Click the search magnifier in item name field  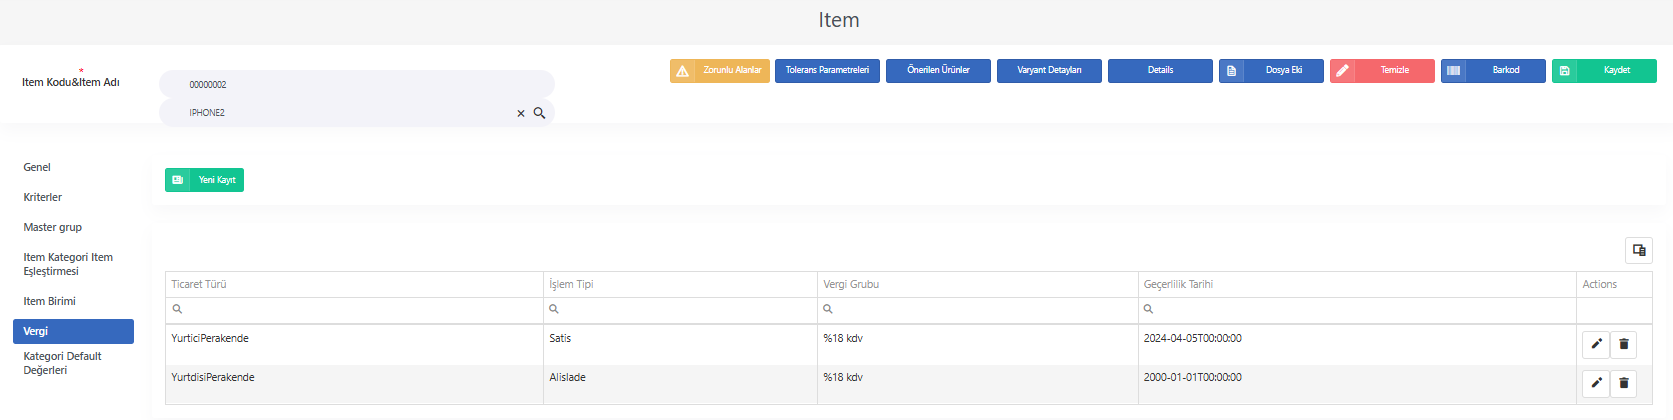coord(539,113)
